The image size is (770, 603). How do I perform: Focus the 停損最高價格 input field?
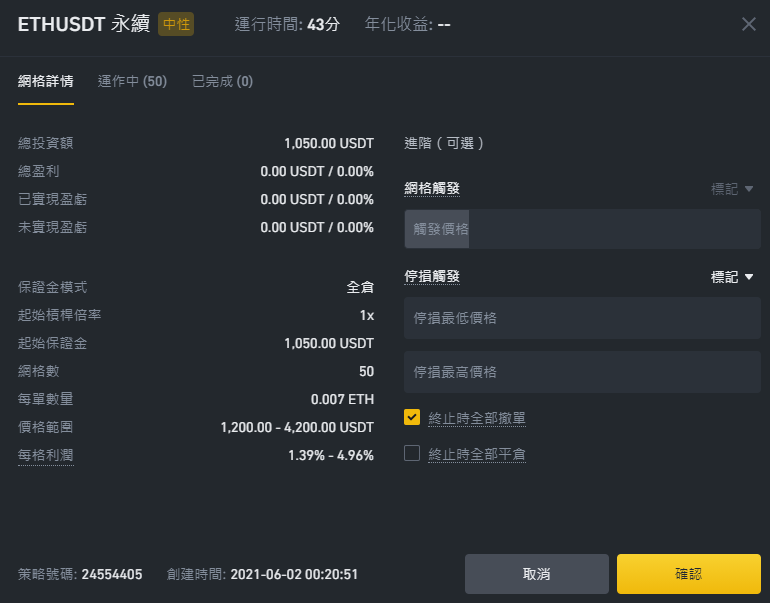point(582,372)
